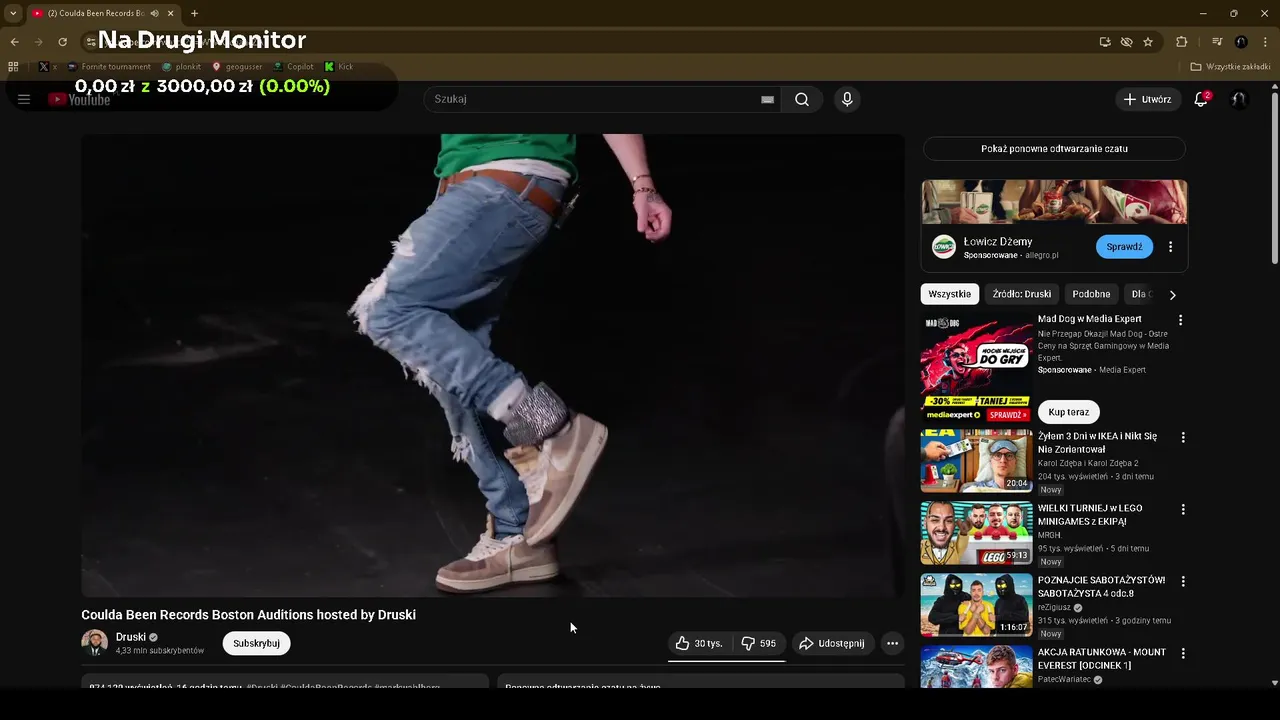
Task: Click the search magnifier button
Action: tap(802, 99)
